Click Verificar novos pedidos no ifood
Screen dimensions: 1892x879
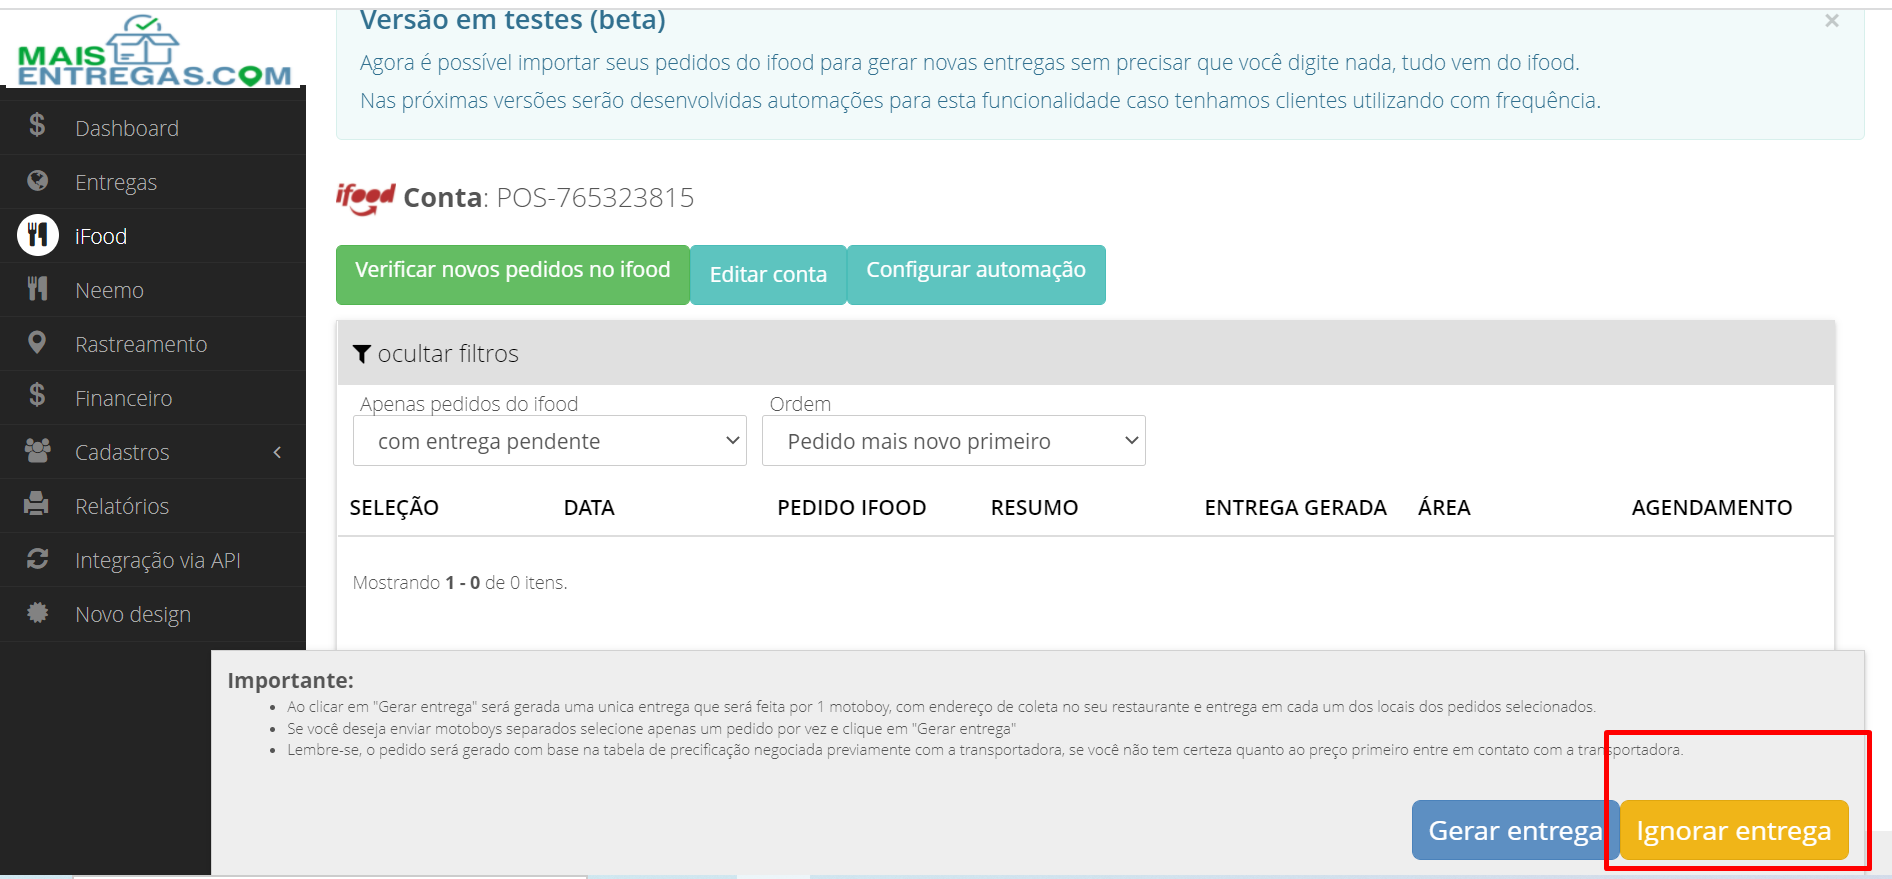point(513,274)
